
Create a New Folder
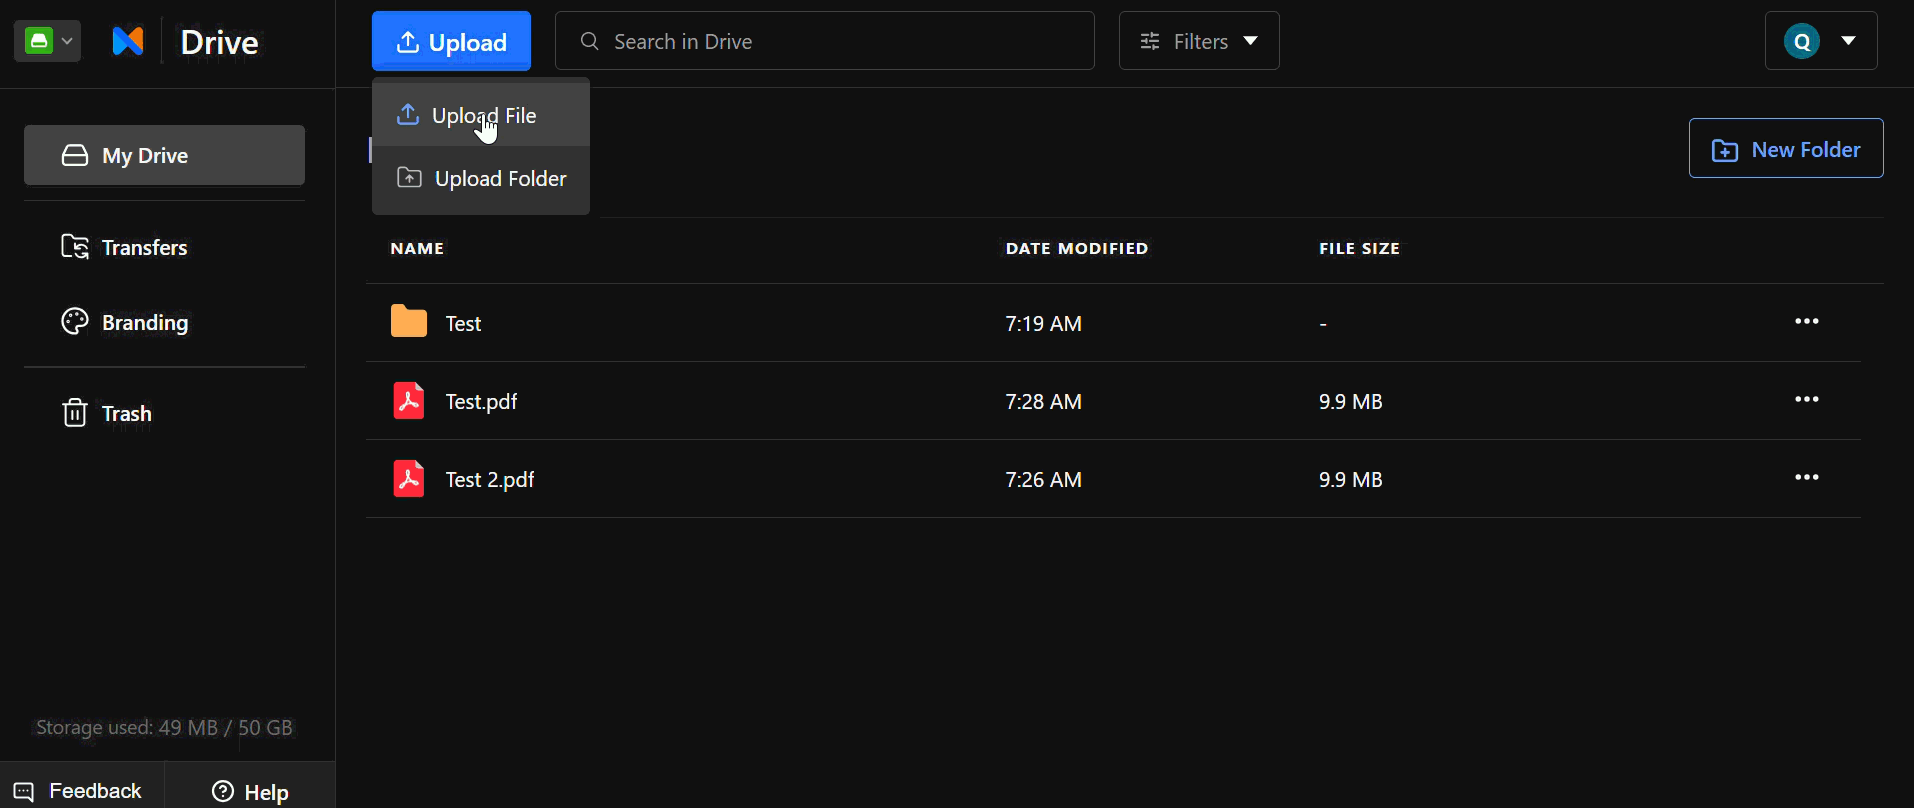tap(1786, 149)
